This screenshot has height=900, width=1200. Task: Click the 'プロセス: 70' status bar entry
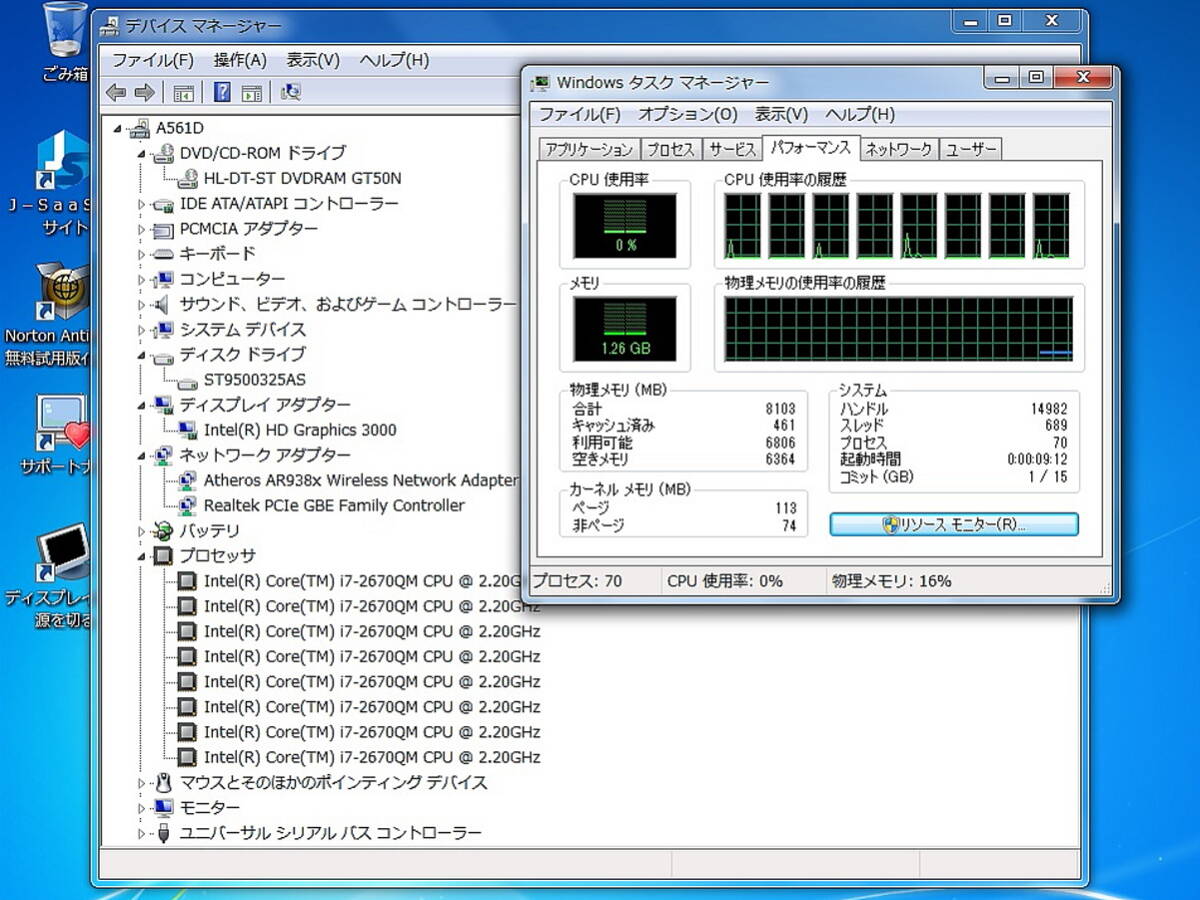point(576,581)
